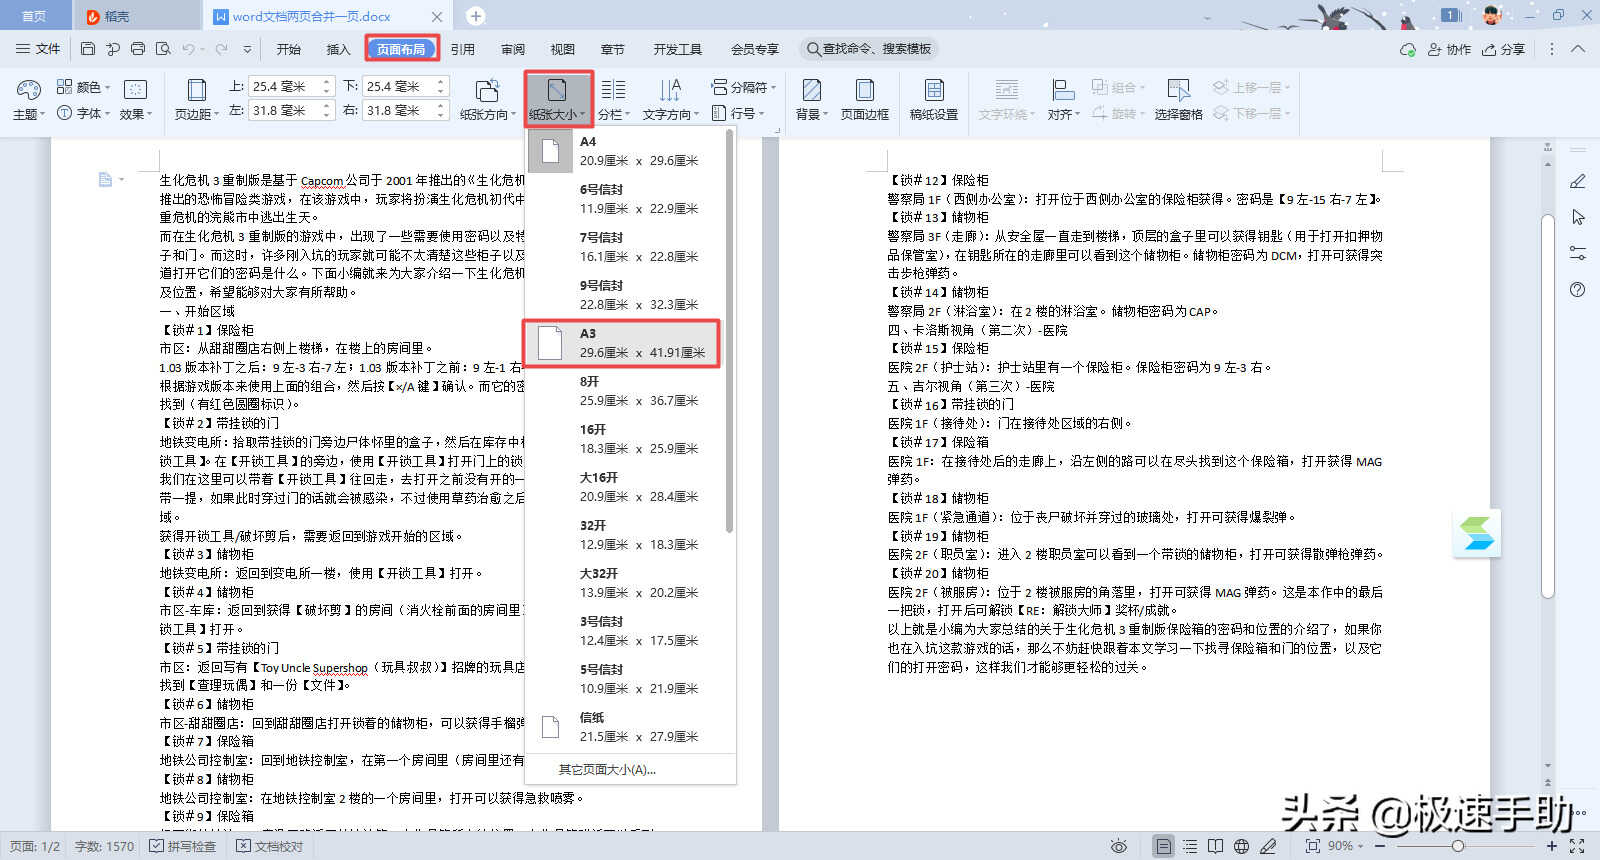Select 大16开 paper size

626,487
